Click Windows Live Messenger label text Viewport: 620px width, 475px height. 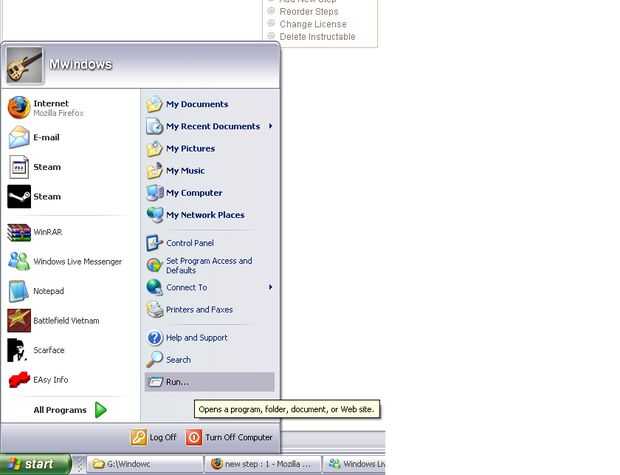[78, 262]
